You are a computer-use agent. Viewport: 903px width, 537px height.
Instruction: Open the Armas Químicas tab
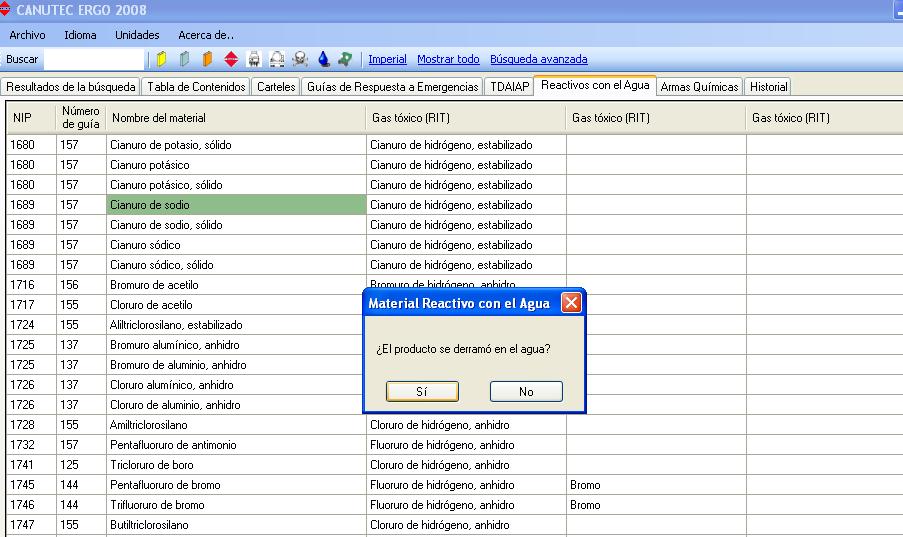[699, 86]
